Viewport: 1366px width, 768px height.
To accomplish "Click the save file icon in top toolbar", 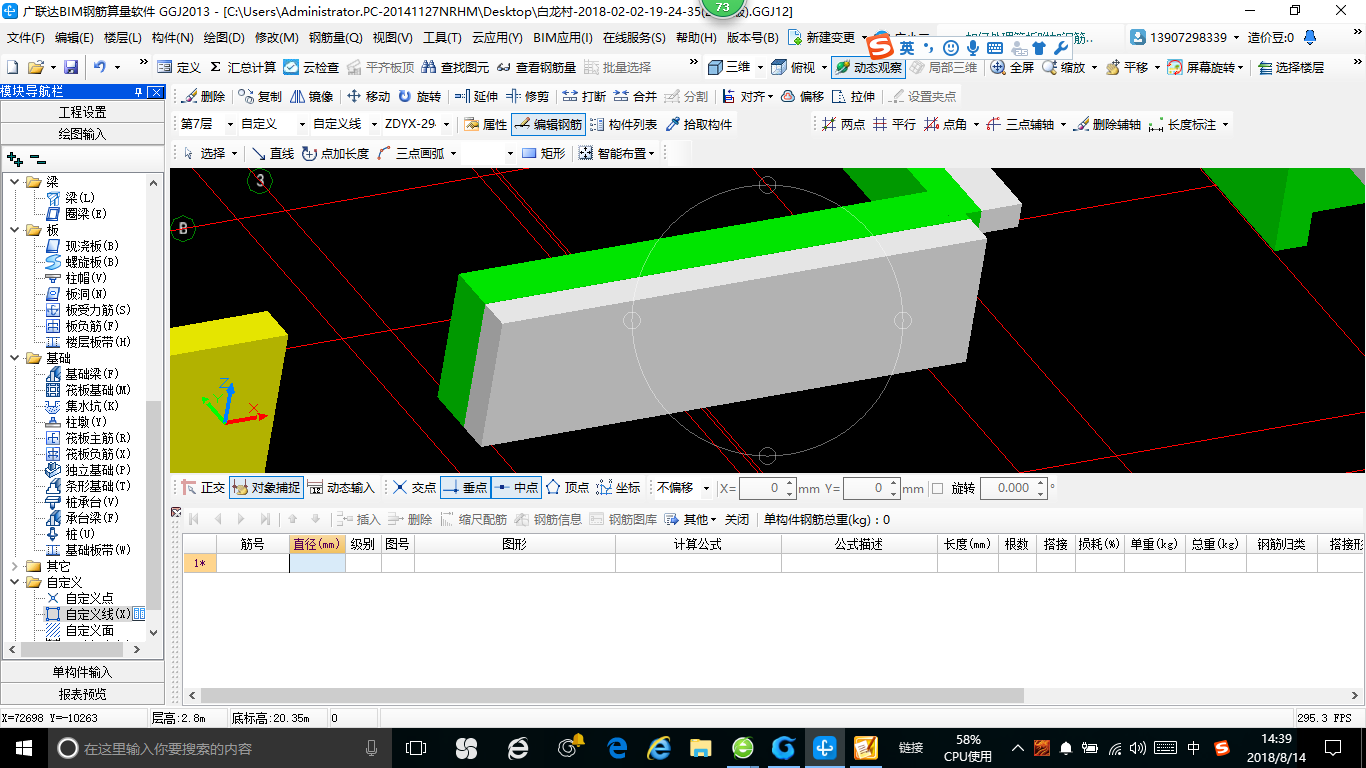I will click(71, 67).
